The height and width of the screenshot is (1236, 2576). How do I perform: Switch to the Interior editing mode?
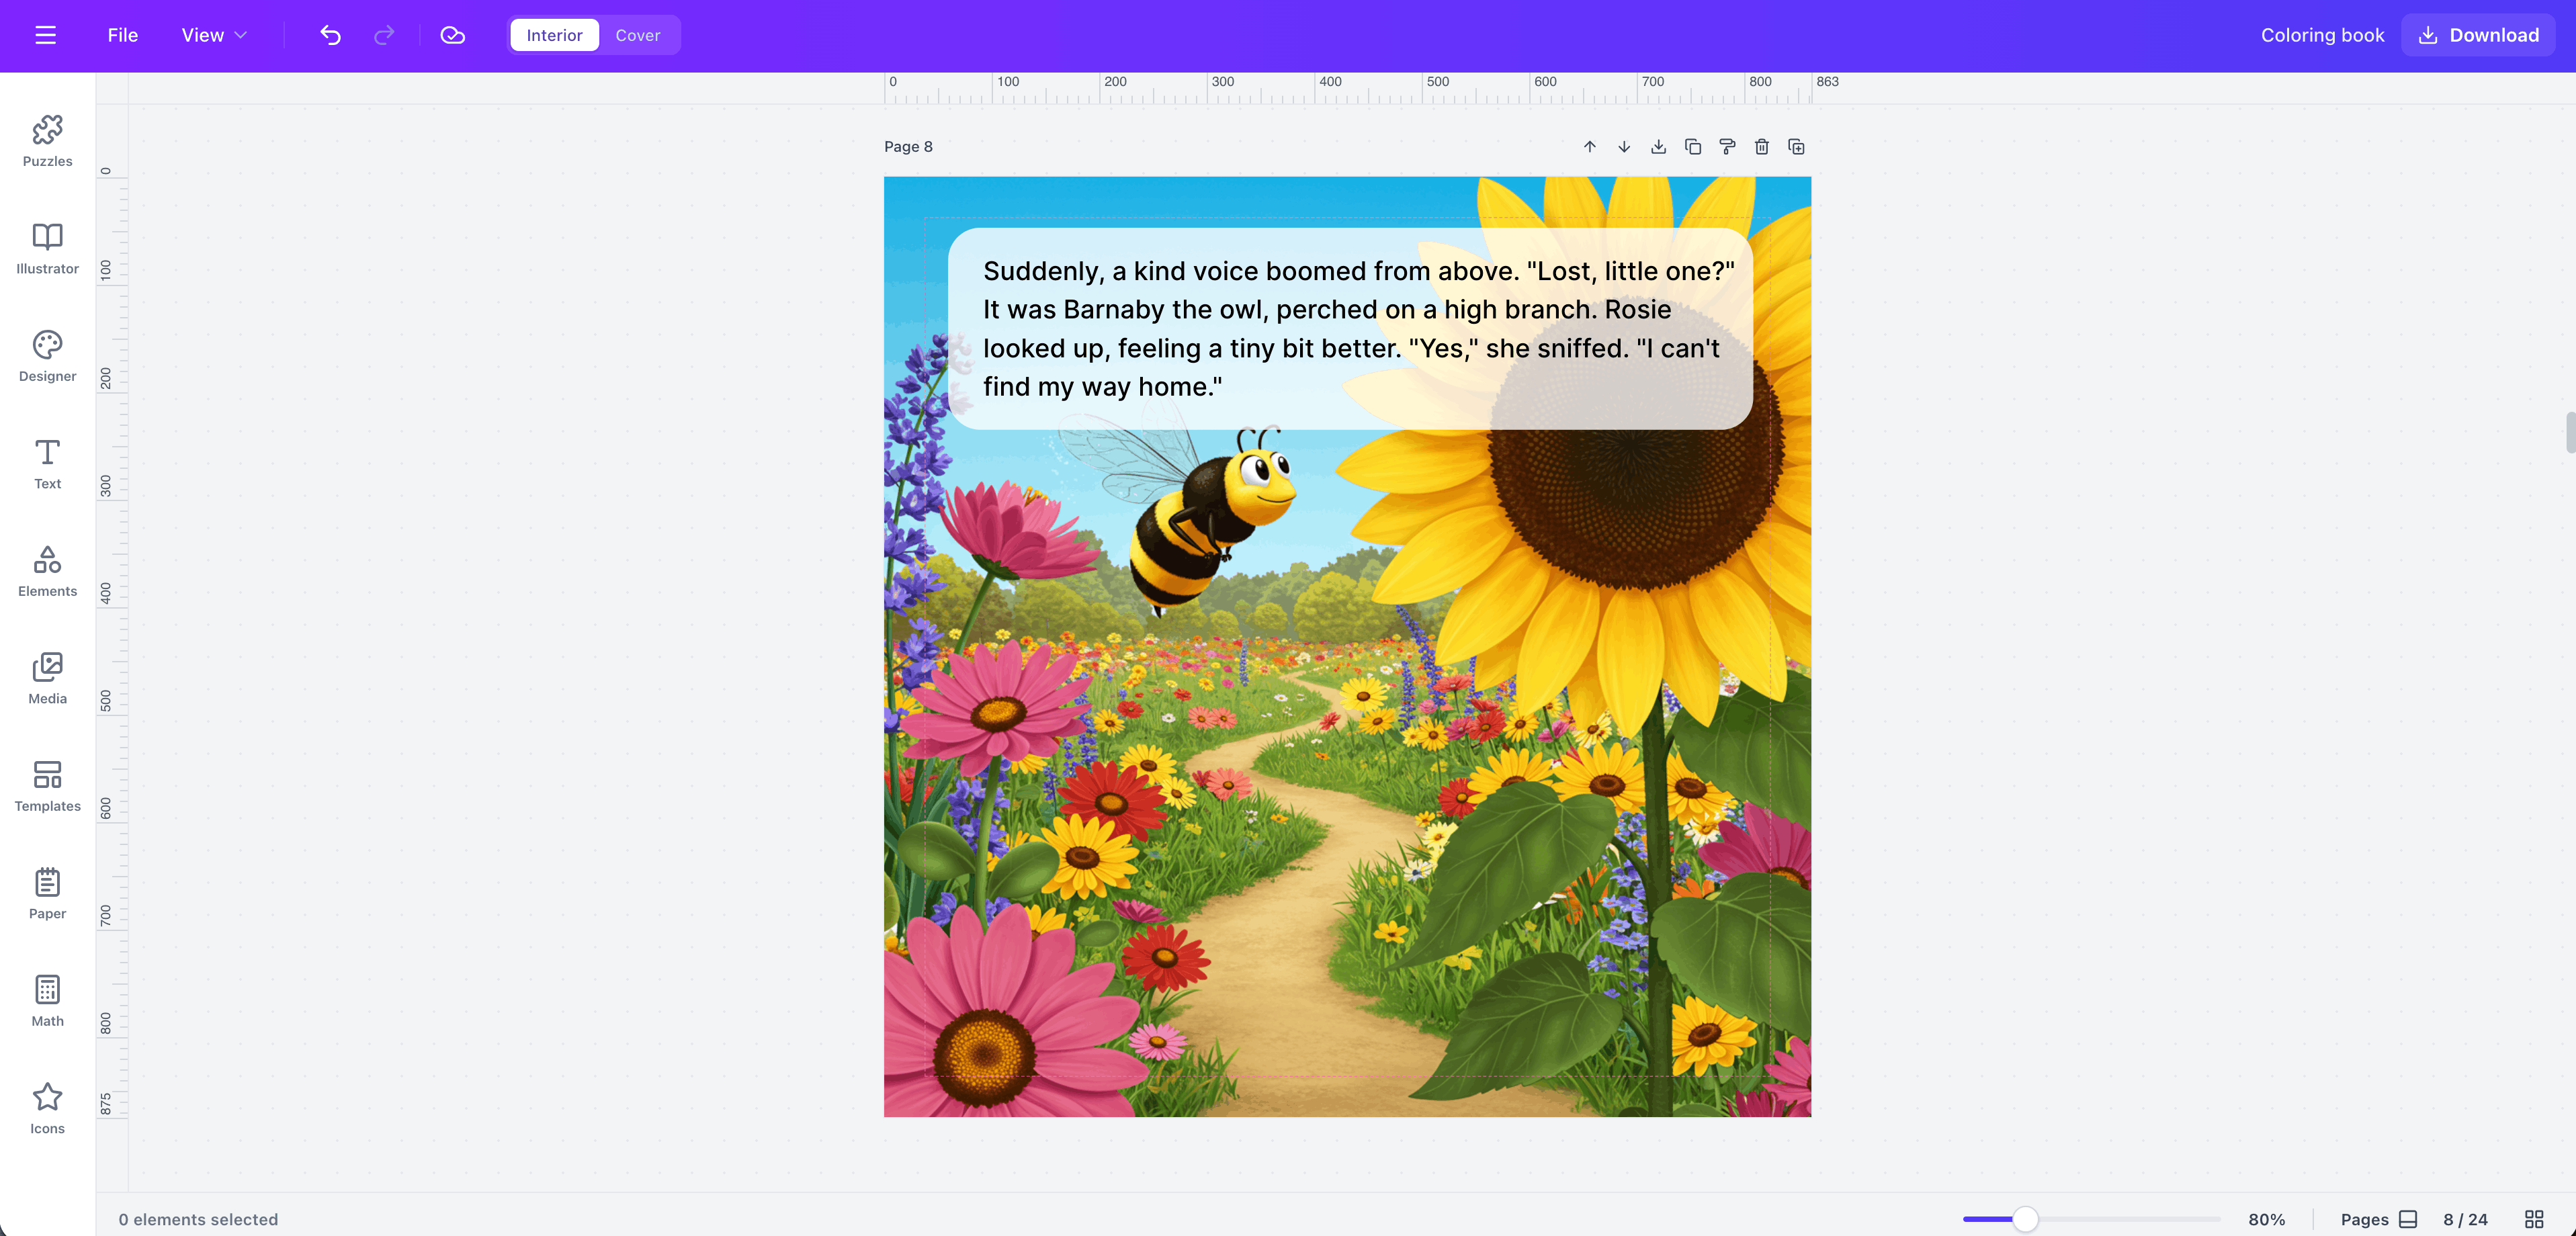[x=553, y=35]
